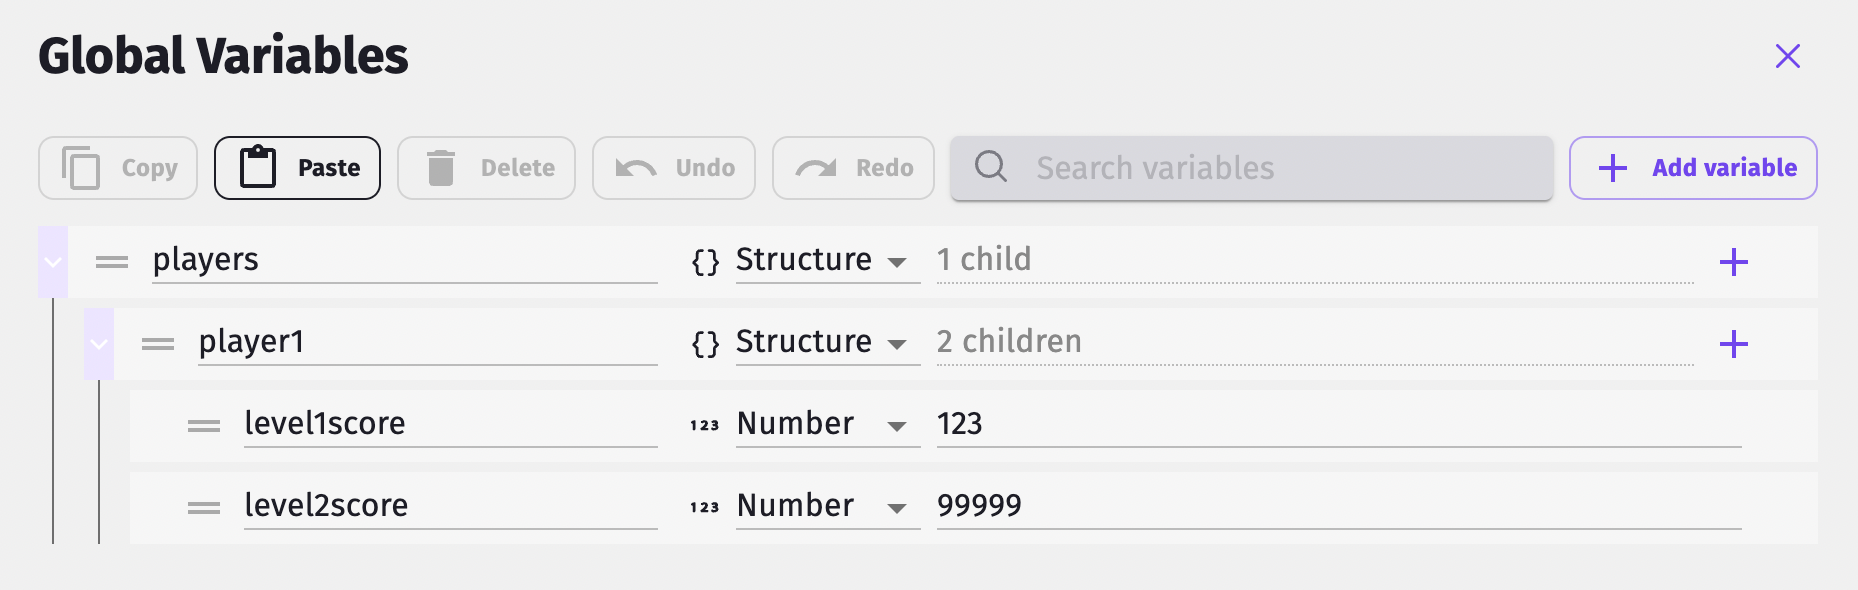Close the Global Variables panel
Image resolution: width=1858 pixels, height=590 pixels.
point(1787,56)
